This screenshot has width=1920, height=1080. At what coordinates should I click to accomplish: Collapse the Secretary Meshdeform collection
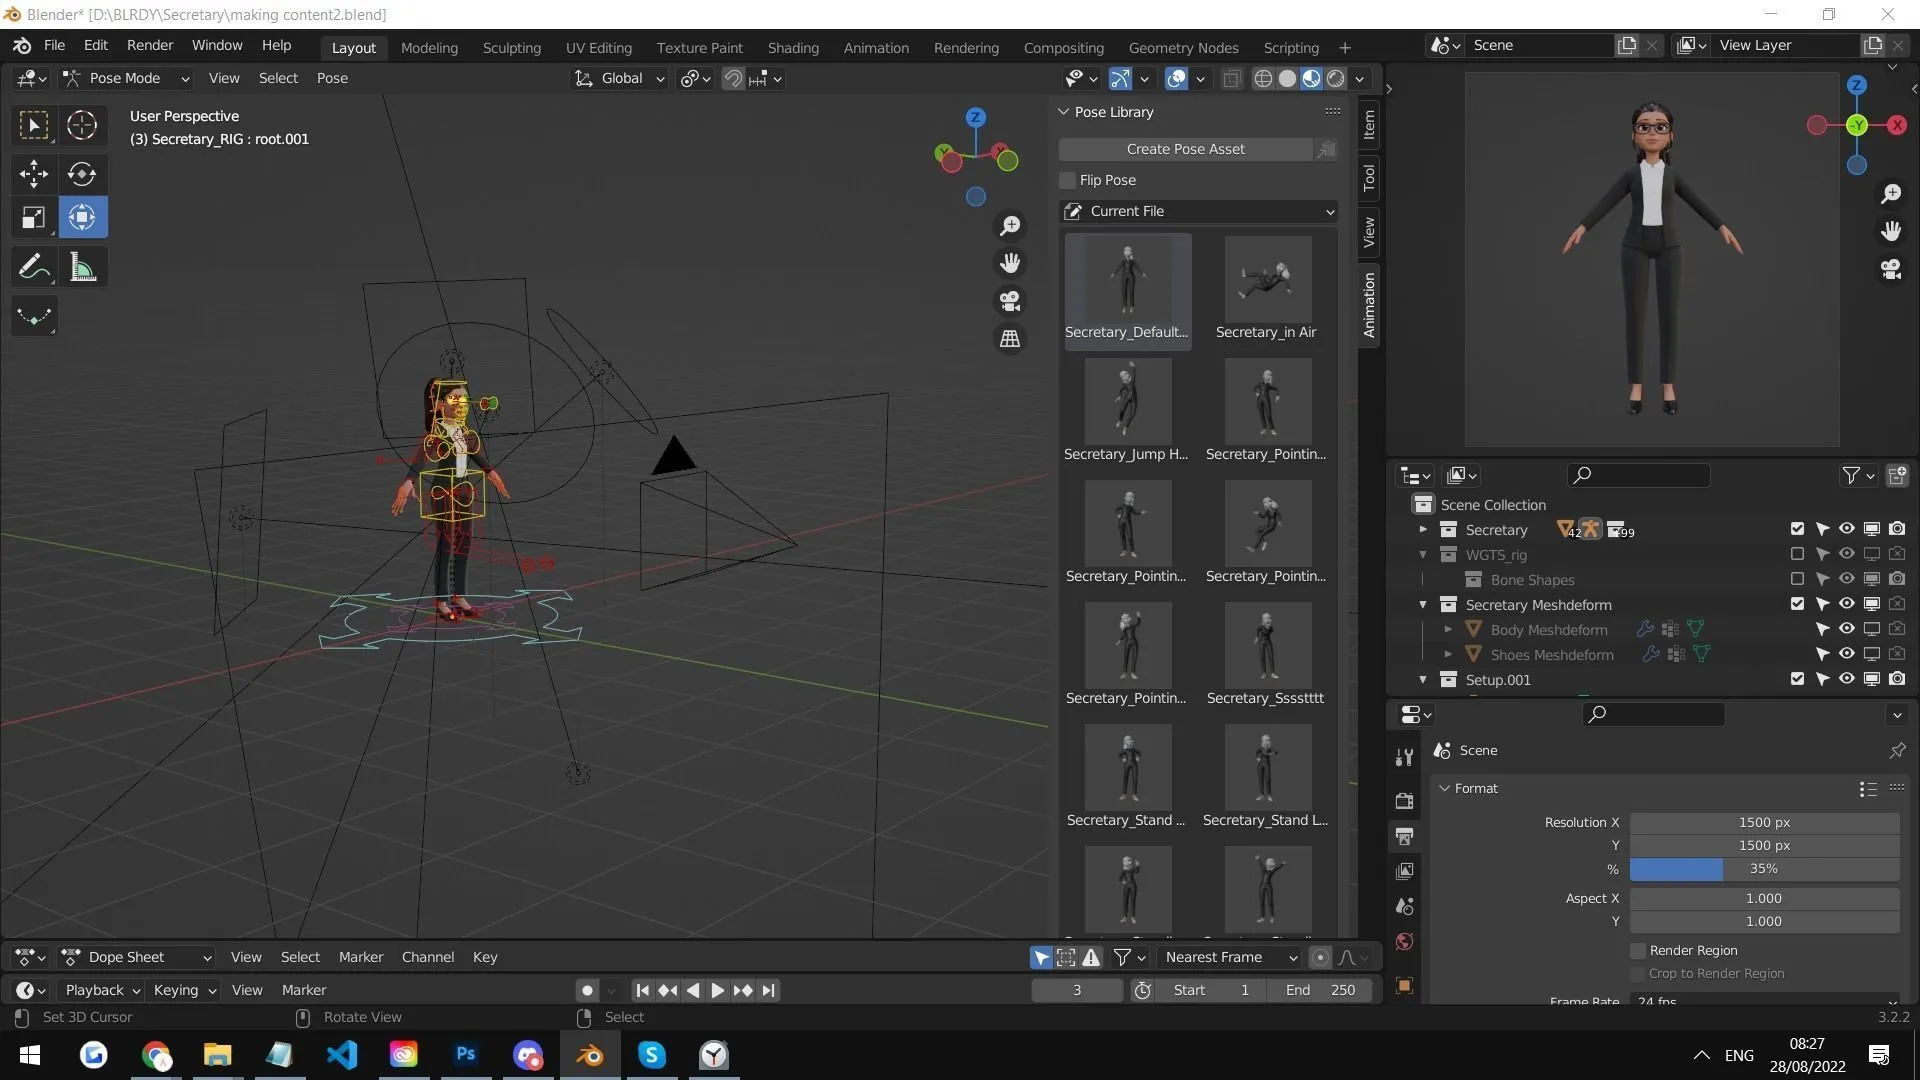pos(1423,604)
